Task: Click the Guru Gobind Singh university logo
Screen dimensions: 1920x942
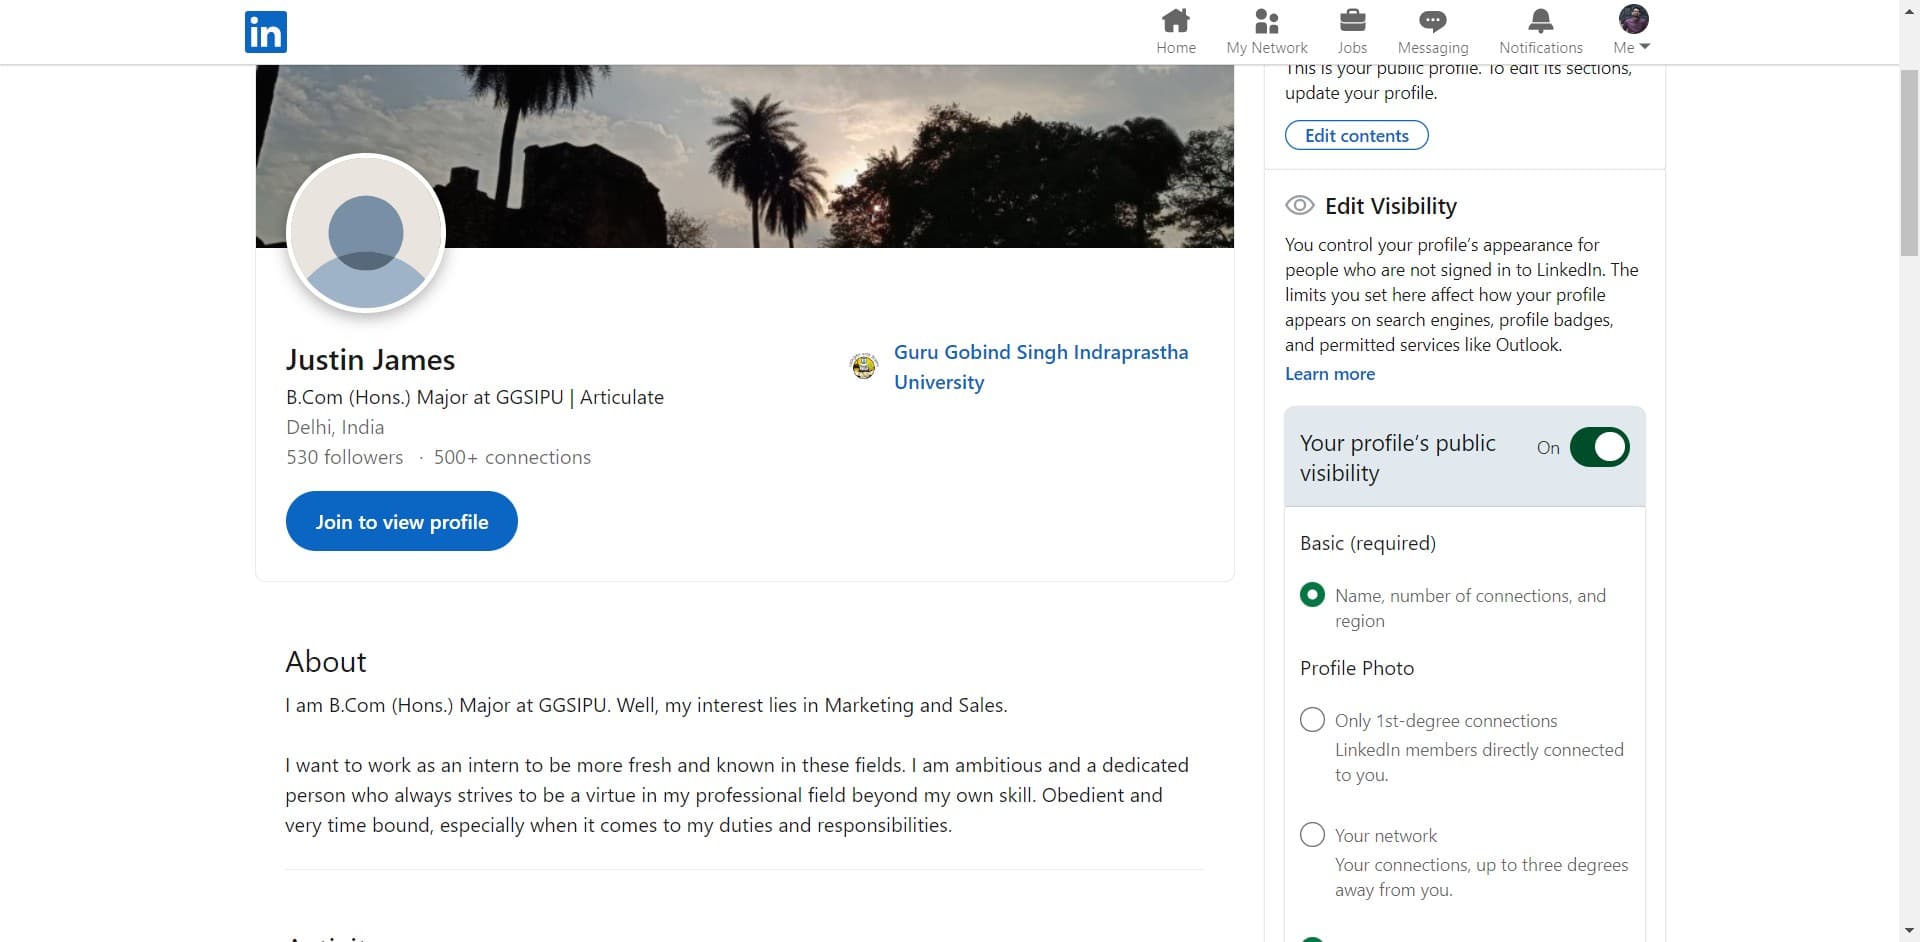Action: pos(863,366)
